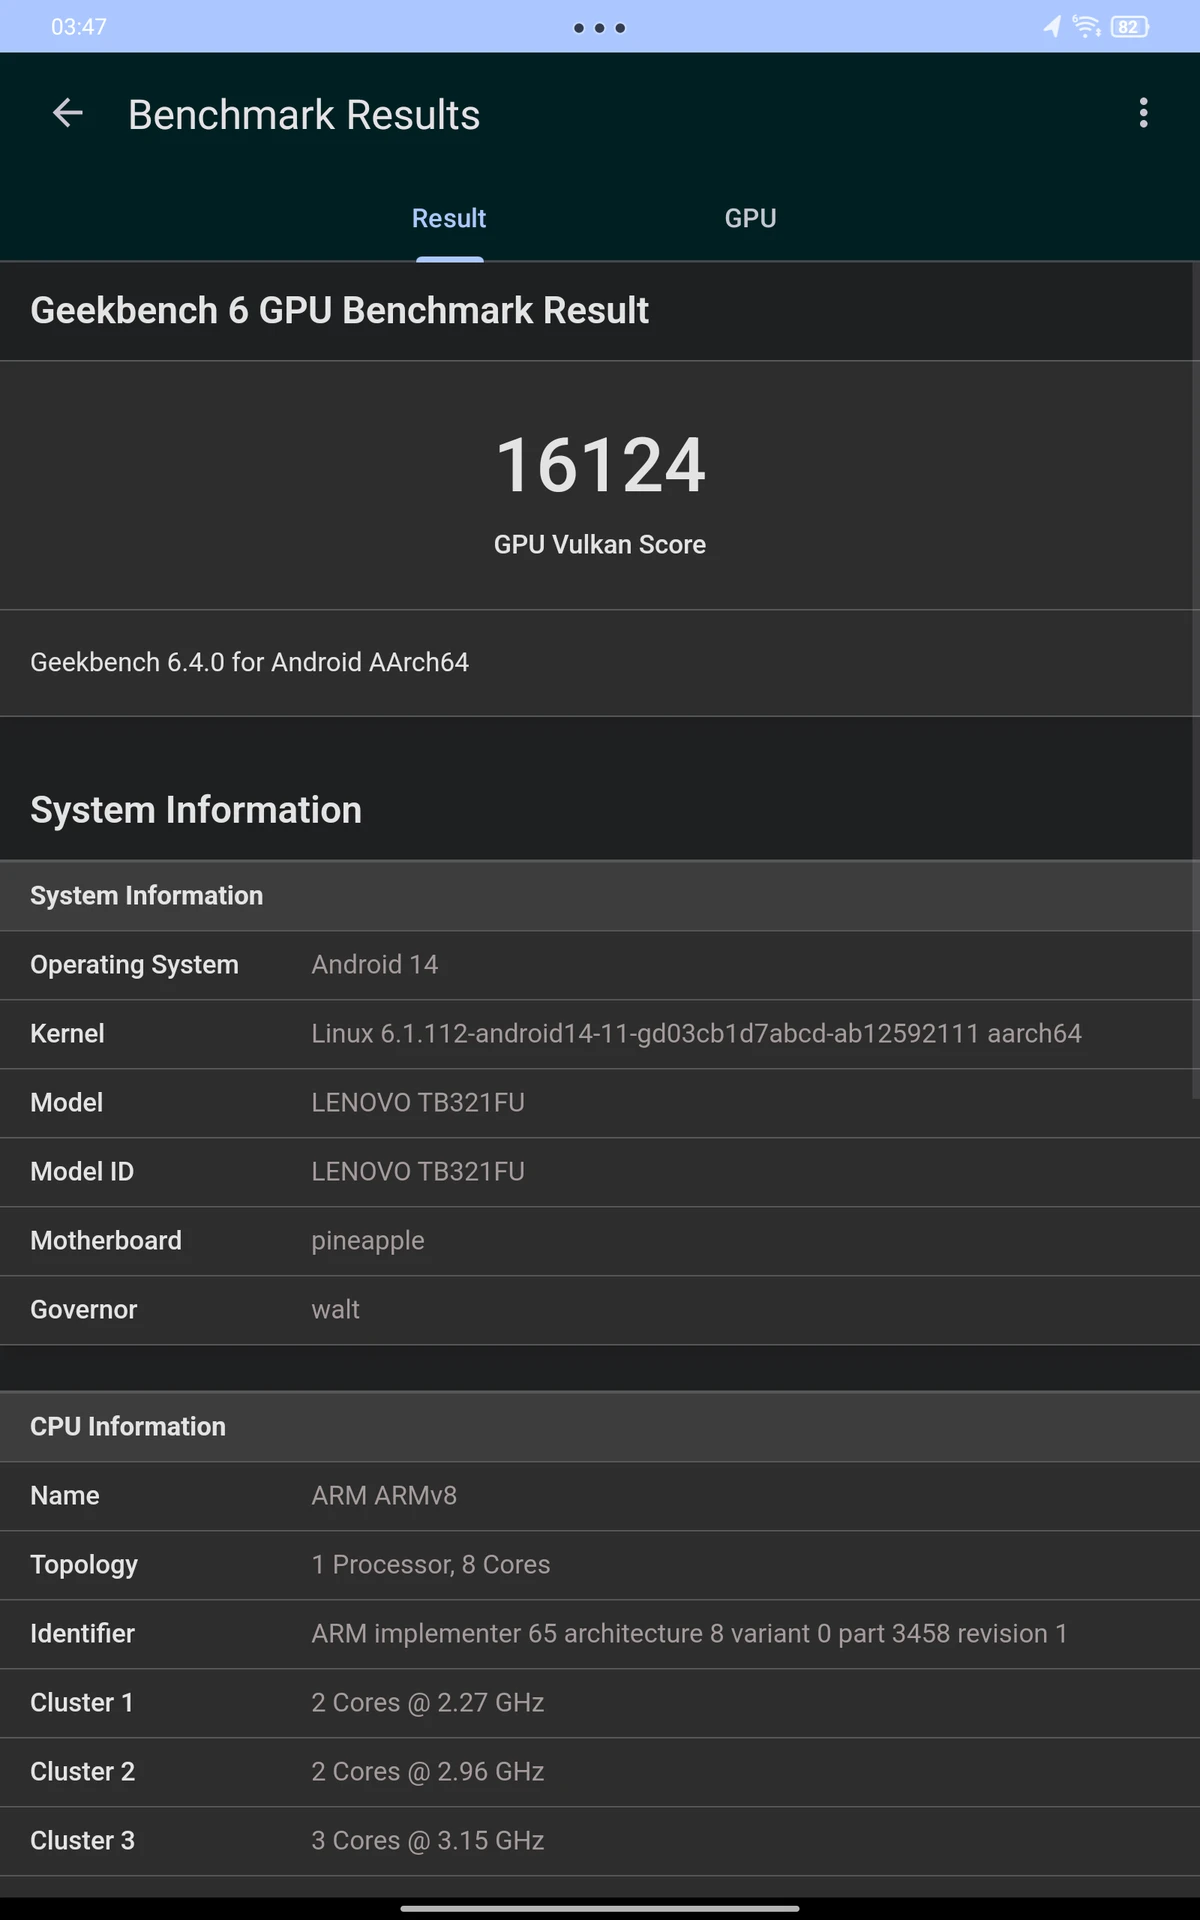Select the Operating System Android 14 row

(x=600, y=965)
